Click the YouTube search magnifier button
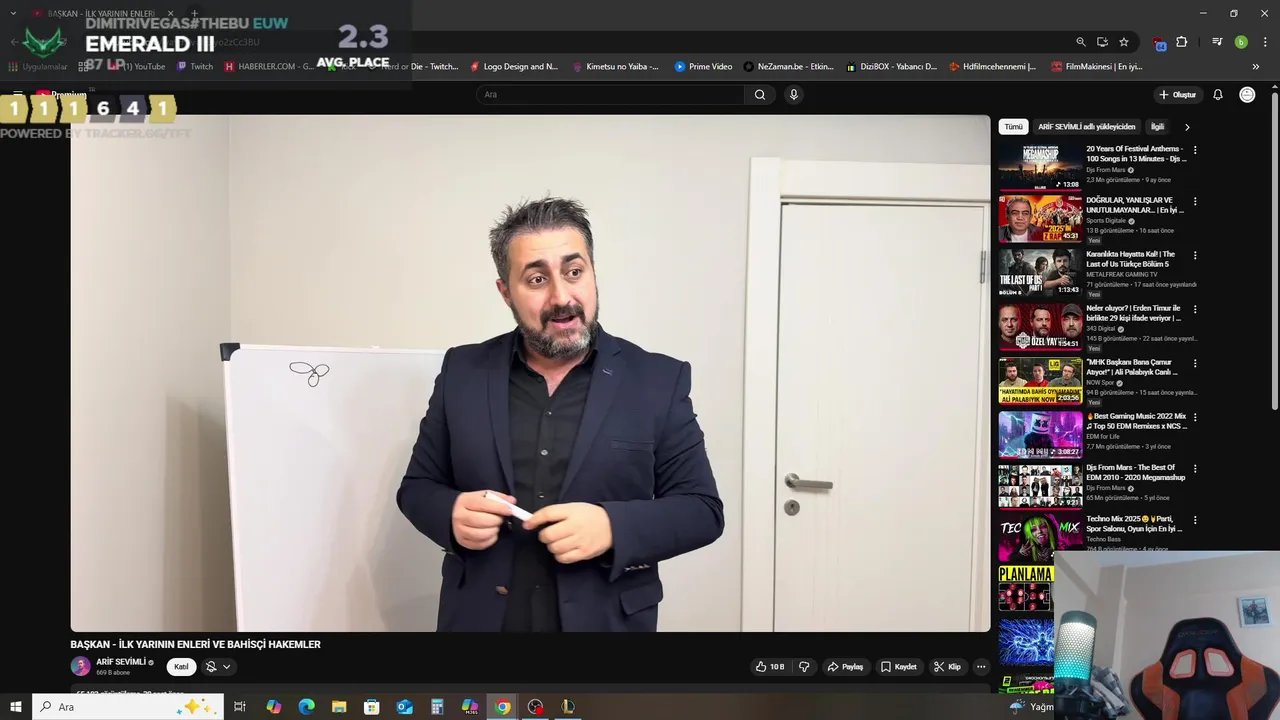This screenshot has width=1280, height=720. [x=760, y=95]
